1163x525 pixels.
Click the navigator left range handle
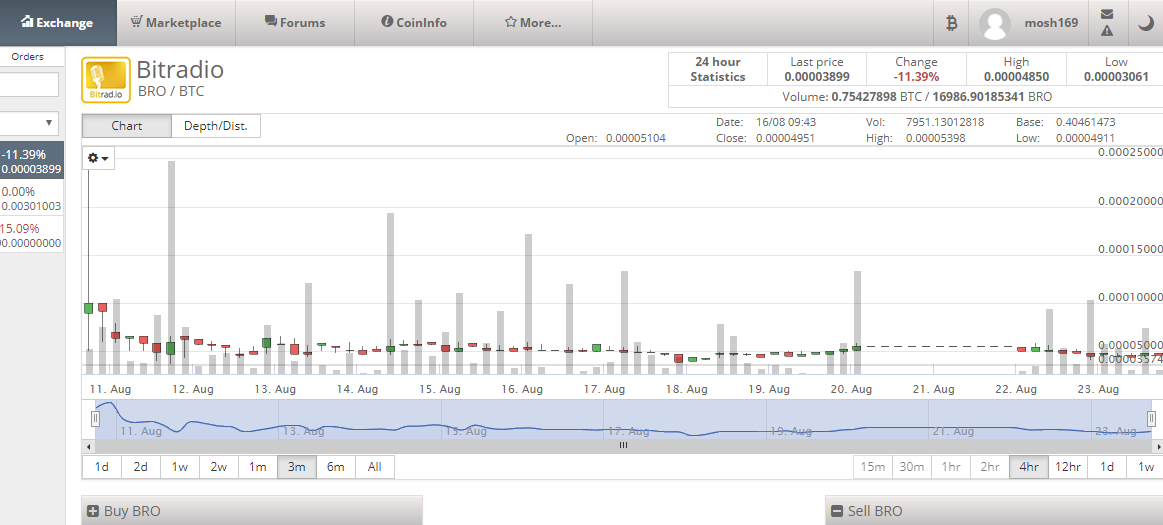click(x=95, y=419)
